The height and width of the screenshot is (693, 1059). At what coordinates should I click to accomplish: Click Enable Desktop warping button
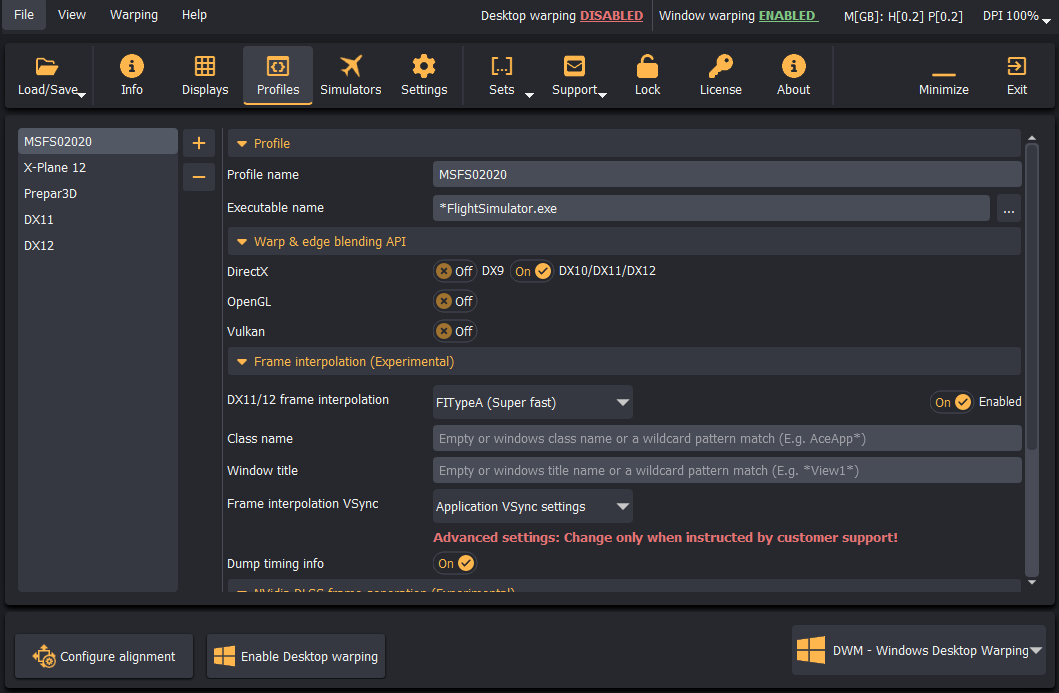point(296,656)
